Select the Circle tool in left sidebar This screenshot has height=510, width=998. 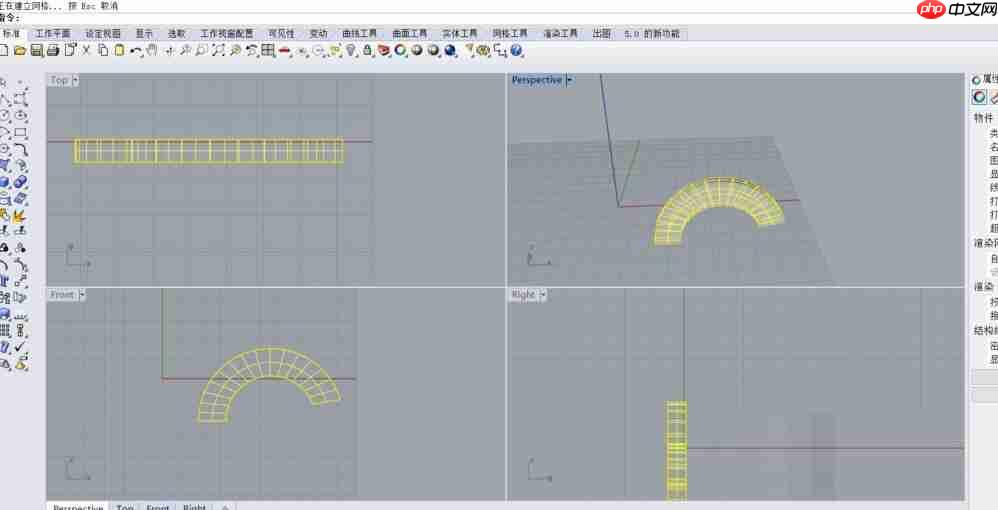click(x=4, y=115)
